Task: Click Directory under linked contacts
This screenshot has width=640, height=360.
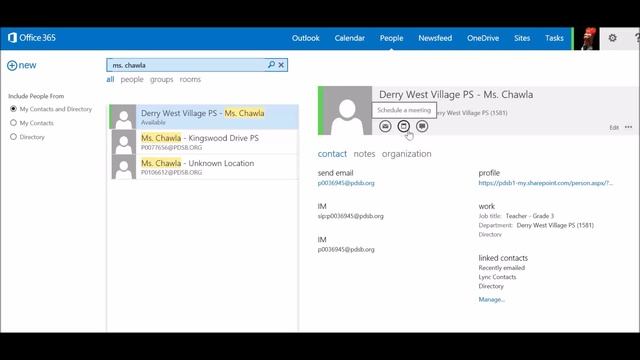Action: [491, 286]
